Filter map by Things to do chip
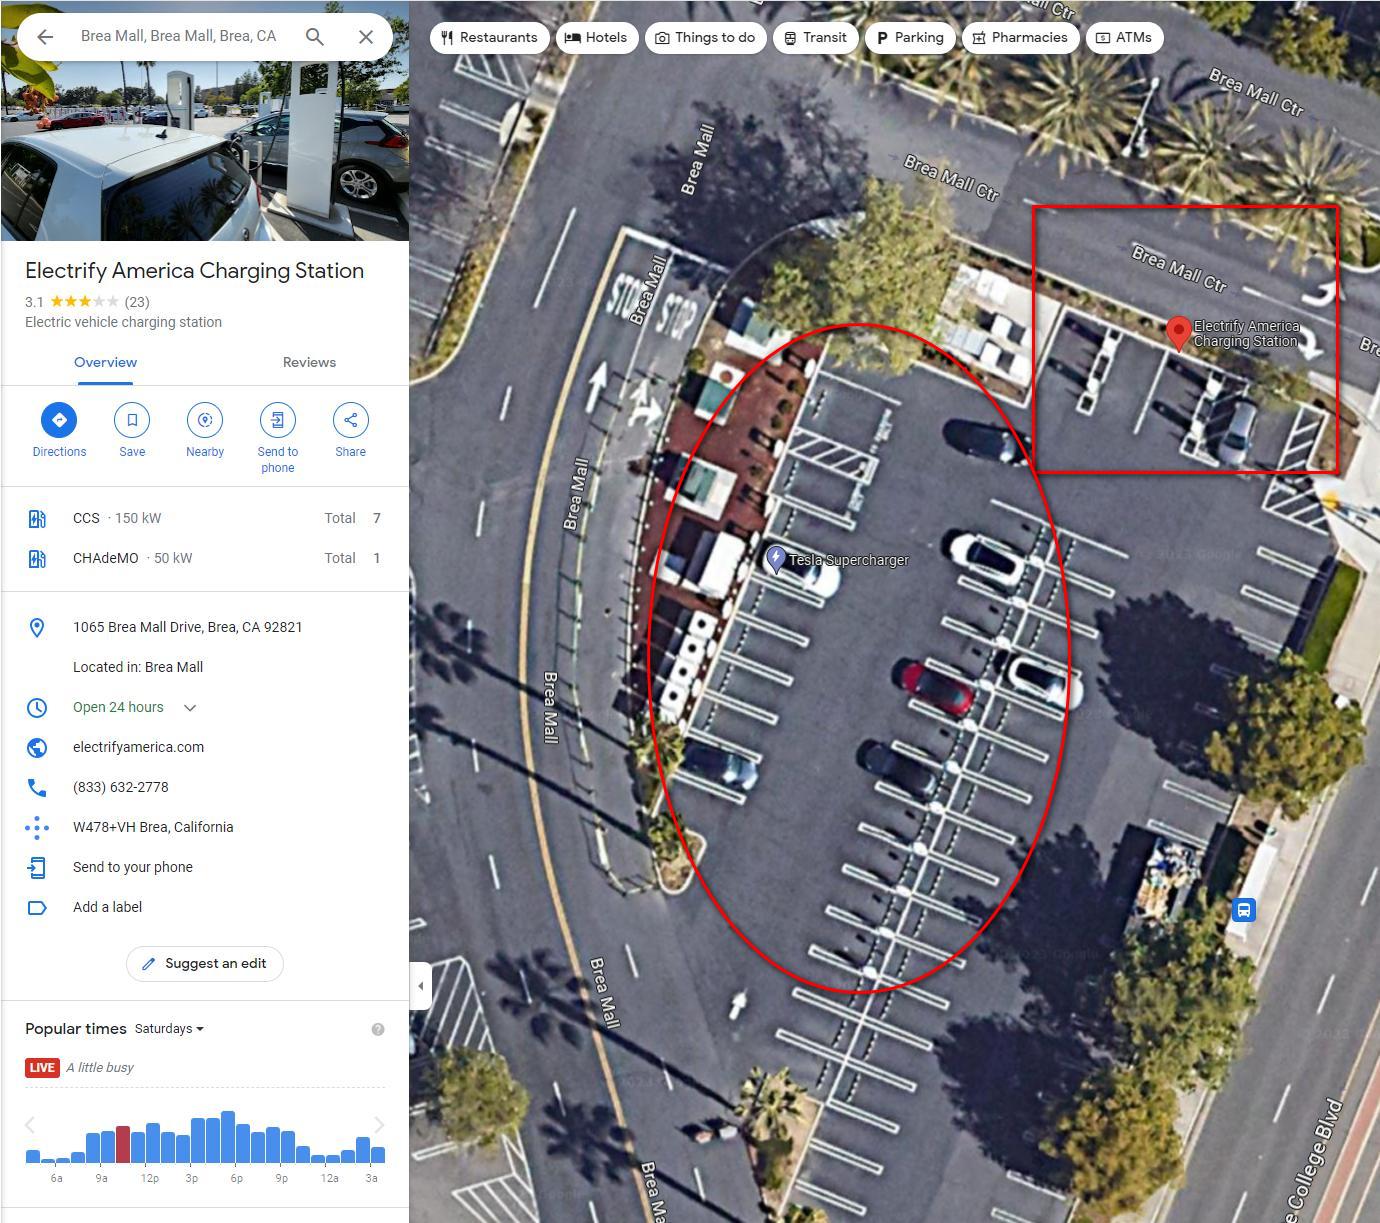1380x1223 pixels. click(x=705, y=37)
